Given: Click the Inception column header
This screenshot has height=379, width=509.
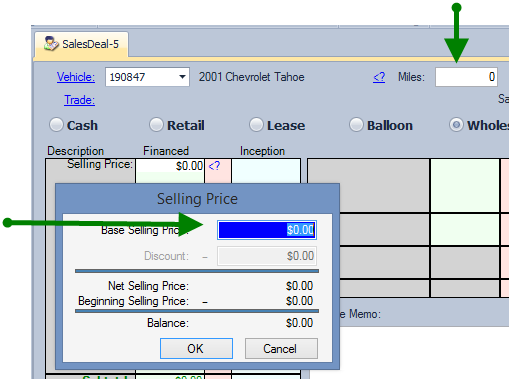Looking at the screenshot, I should tap(262, 151).
